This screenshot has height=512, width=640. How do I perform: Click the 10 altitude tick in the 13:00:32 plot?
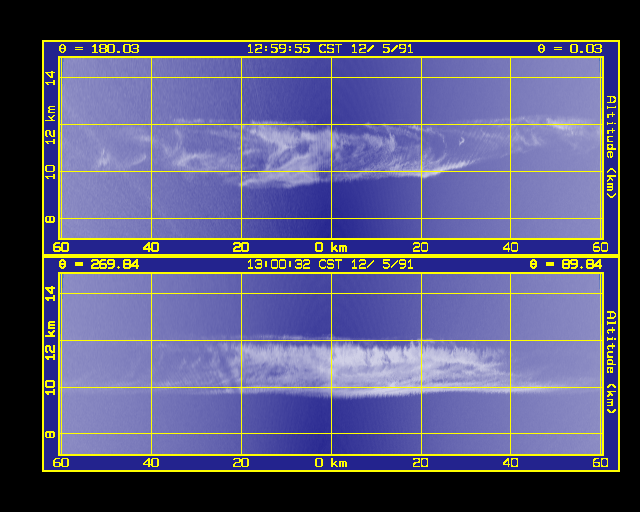[x=51, y=387]
